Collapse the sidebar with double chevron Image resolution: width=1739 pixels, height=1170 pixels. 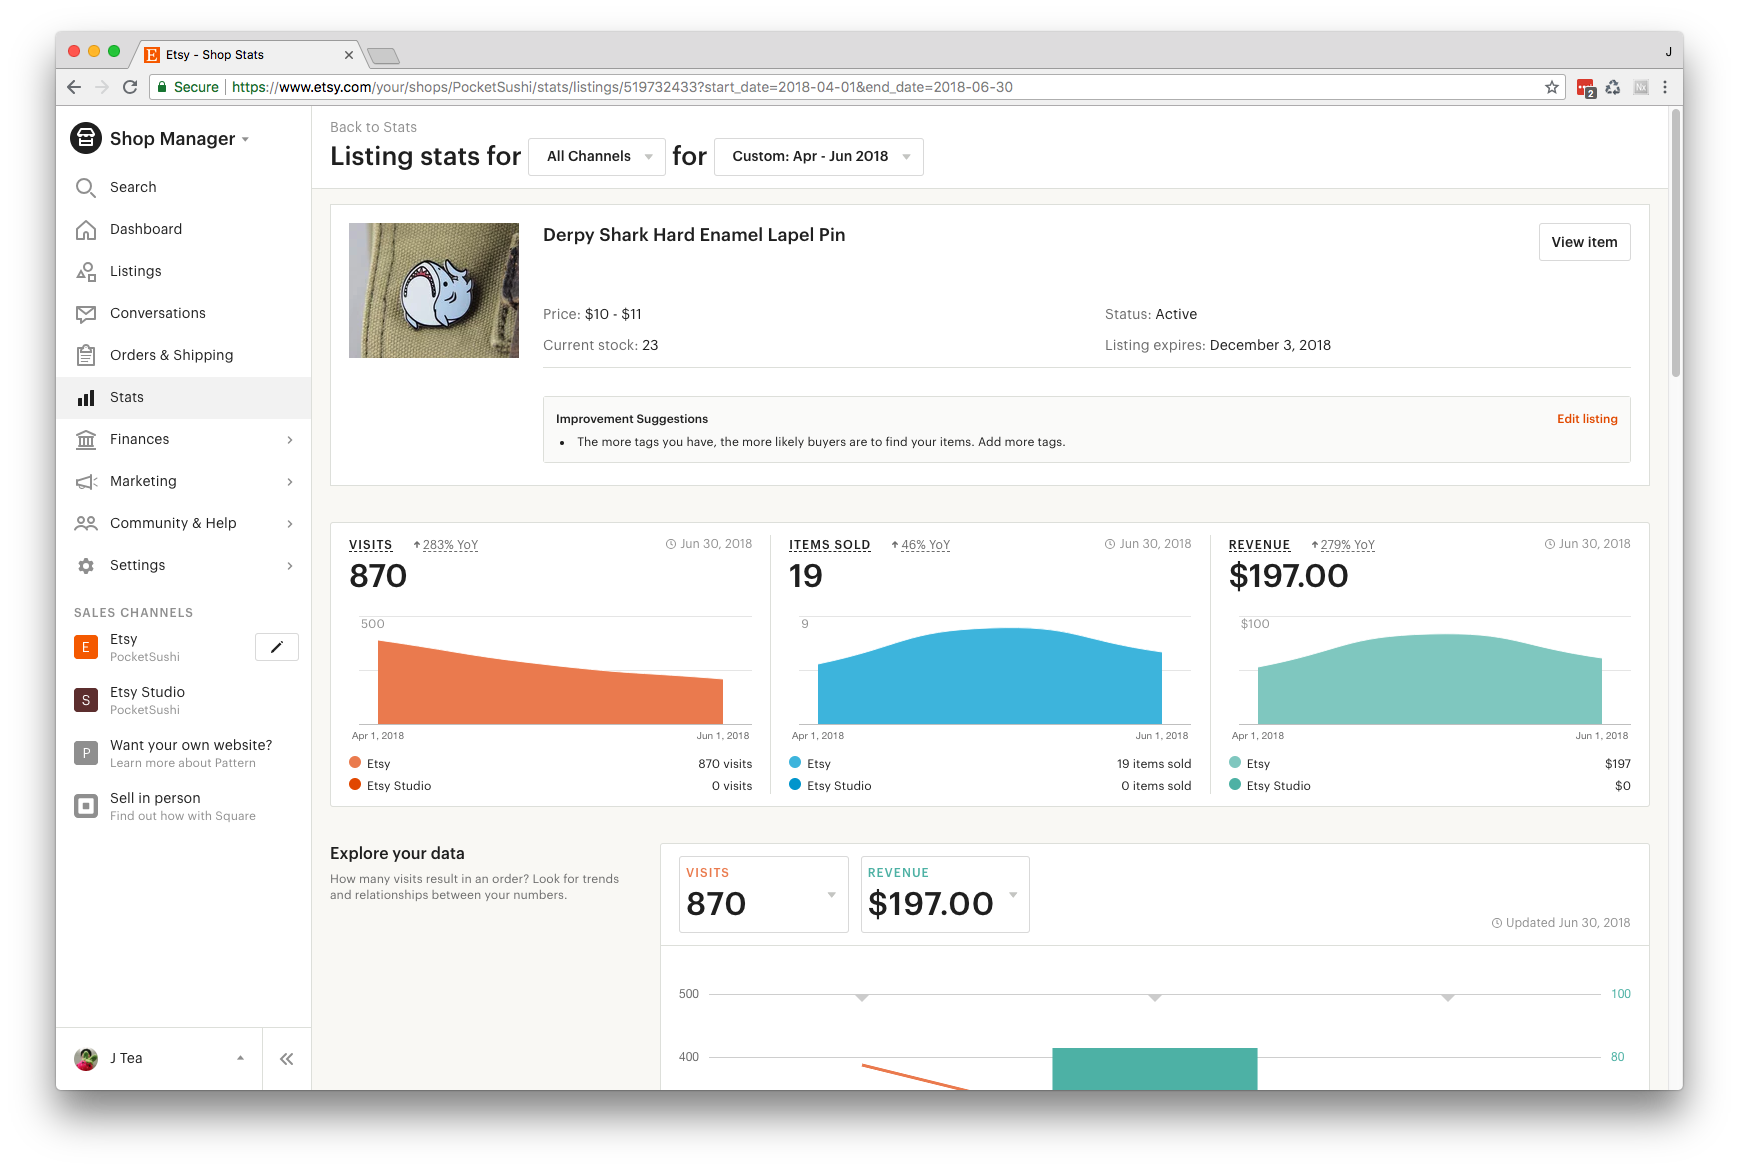pos(287,1059)
